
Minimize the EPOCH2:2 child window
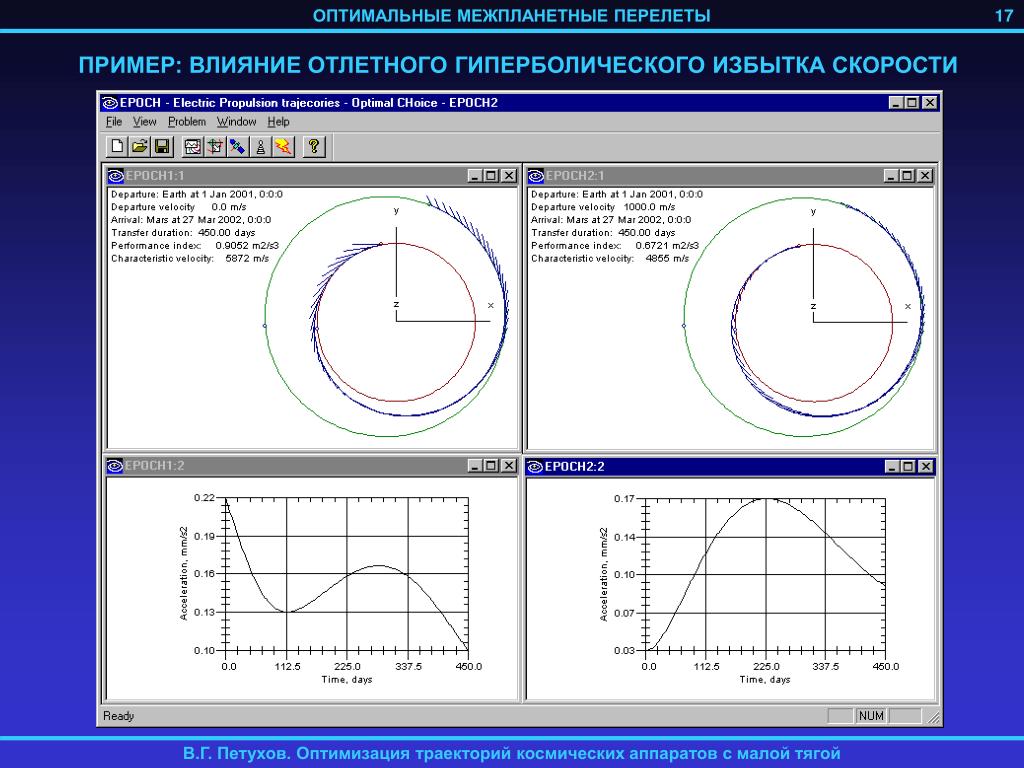[893, 466]
